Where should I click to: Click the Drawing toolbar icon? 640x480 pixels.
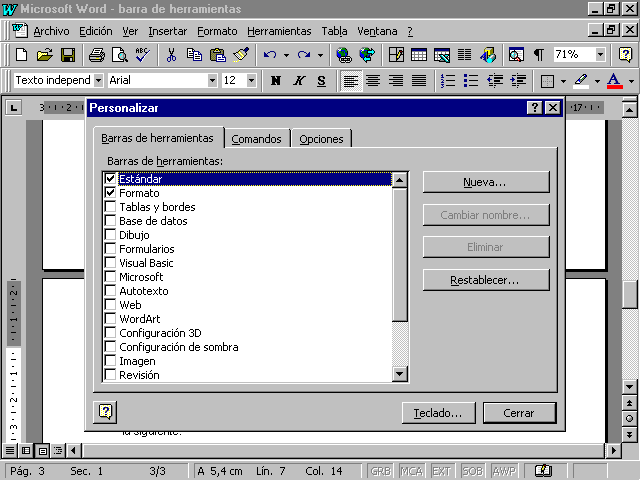click(488, 54)
